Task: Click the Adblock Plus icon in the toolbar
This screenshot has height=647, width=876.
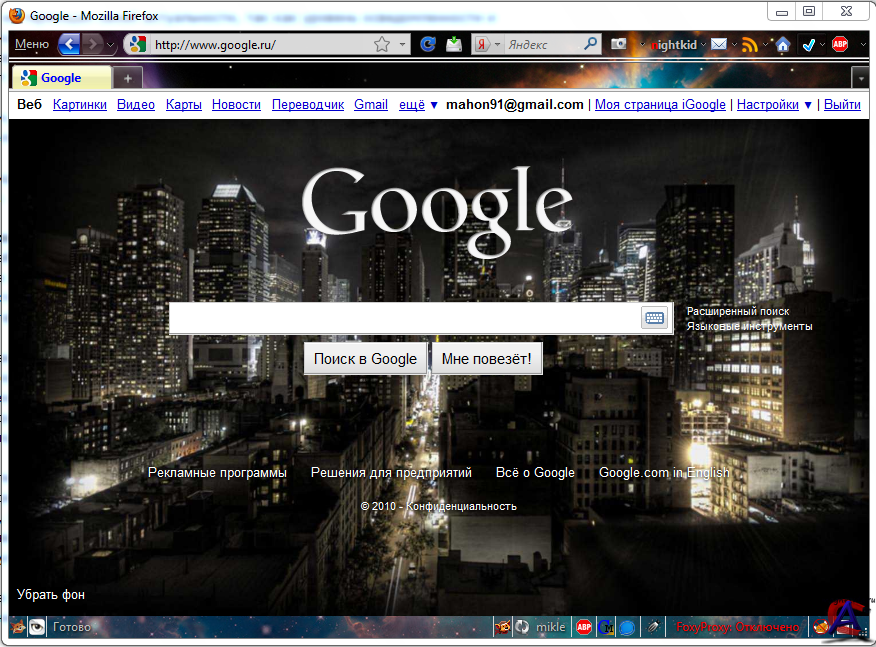Action: tap(840, 44)
